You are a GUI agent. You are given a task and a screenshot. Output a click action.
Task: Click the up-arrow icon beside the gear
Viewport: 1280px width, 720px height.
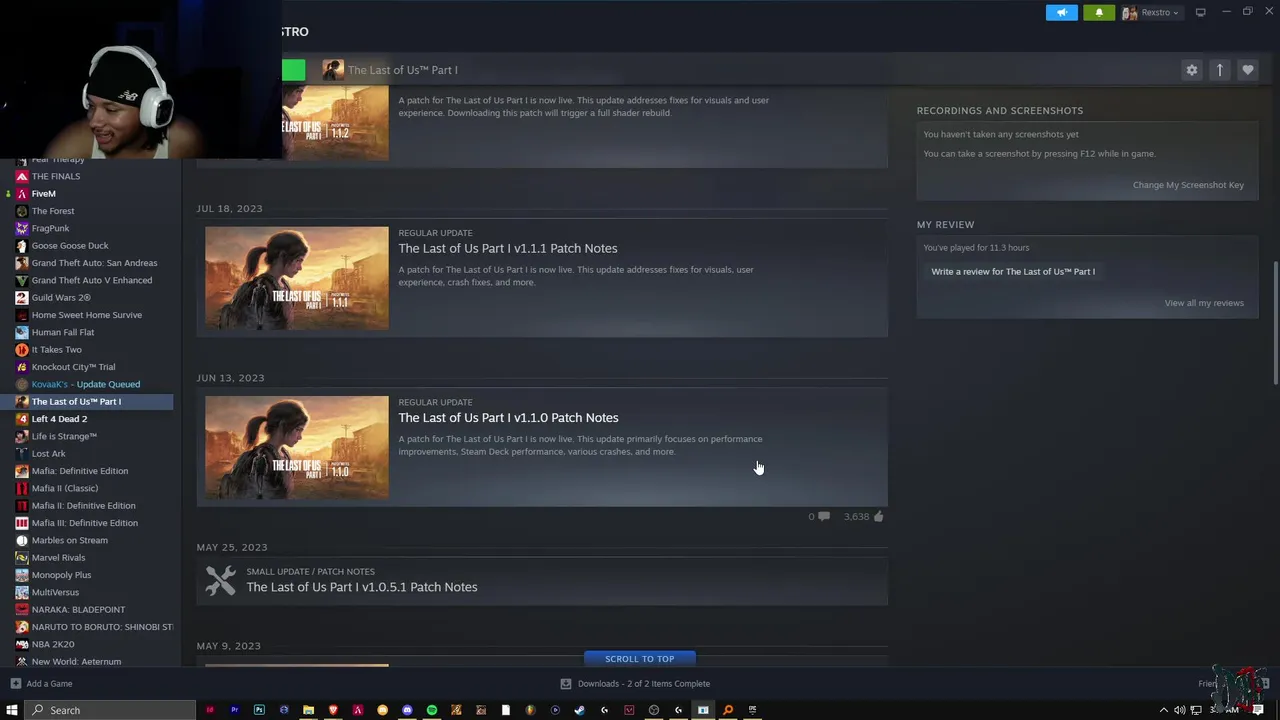point(1219,70)
